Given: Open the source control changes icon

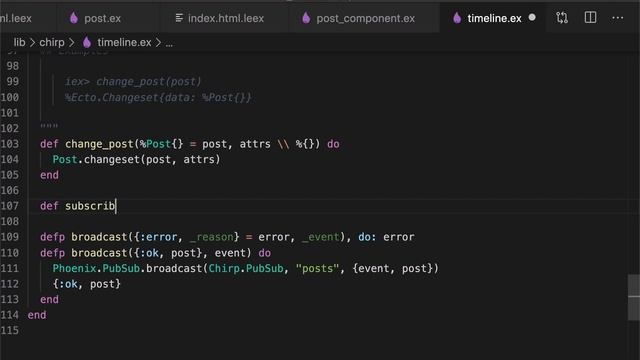Looking at the screenshot, I should pyautogui.click(x=562, y=18).
